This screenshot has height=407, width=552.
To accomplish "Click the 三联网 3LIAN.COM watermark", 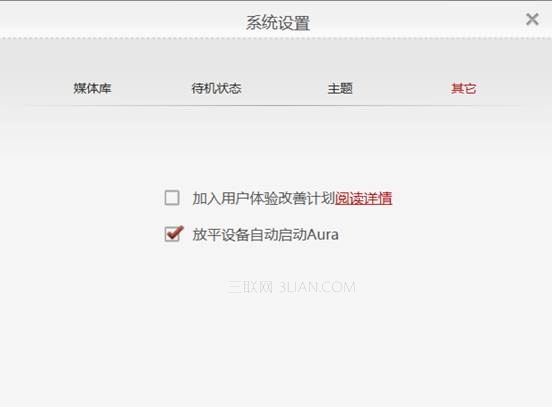I will click(x=292, y=287).
